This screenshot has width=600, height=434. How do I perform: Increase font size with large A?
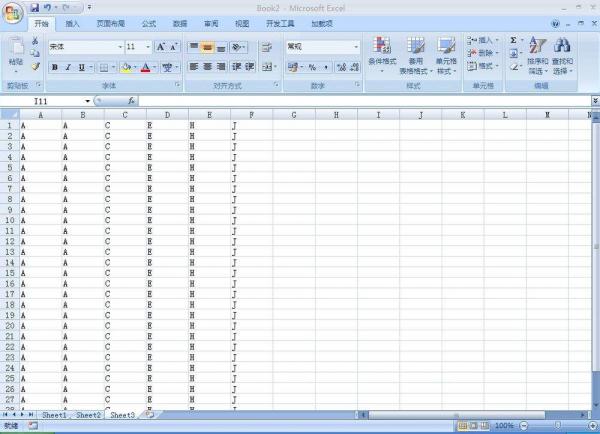[x=161, y=47]
